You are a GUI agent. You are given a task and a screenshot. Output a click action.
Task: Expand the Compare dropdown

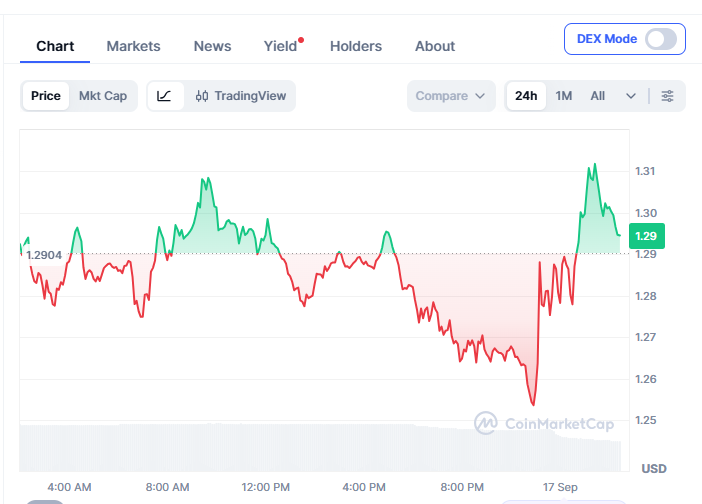coord(451,96)
